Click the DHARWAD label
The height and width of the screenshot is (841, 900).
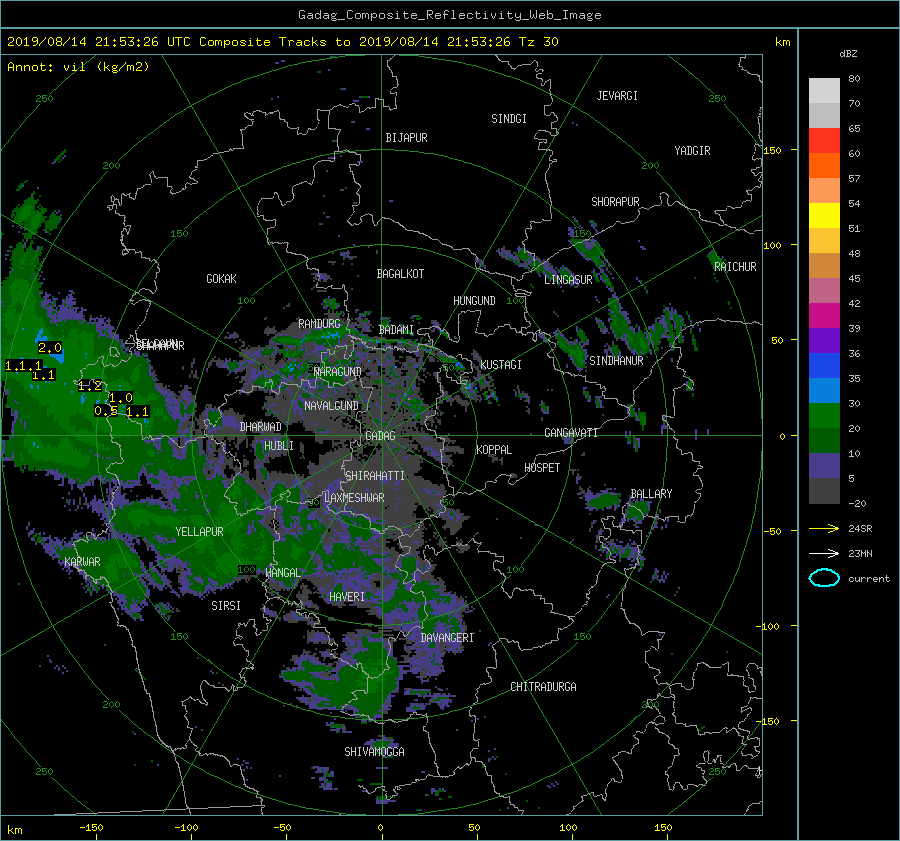pos(261,427)
